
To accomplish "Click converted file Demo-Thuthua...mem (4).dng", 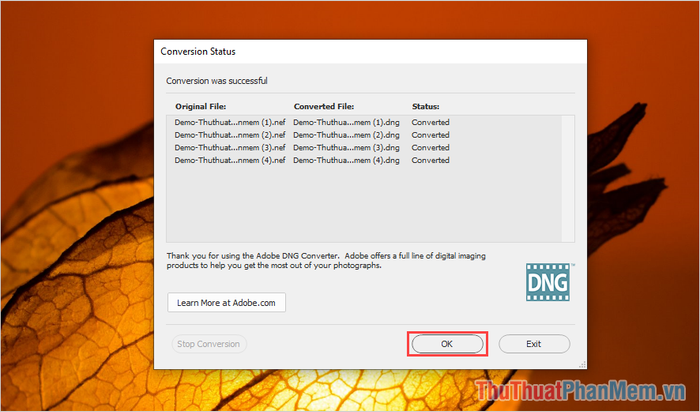I will [346, 160].
